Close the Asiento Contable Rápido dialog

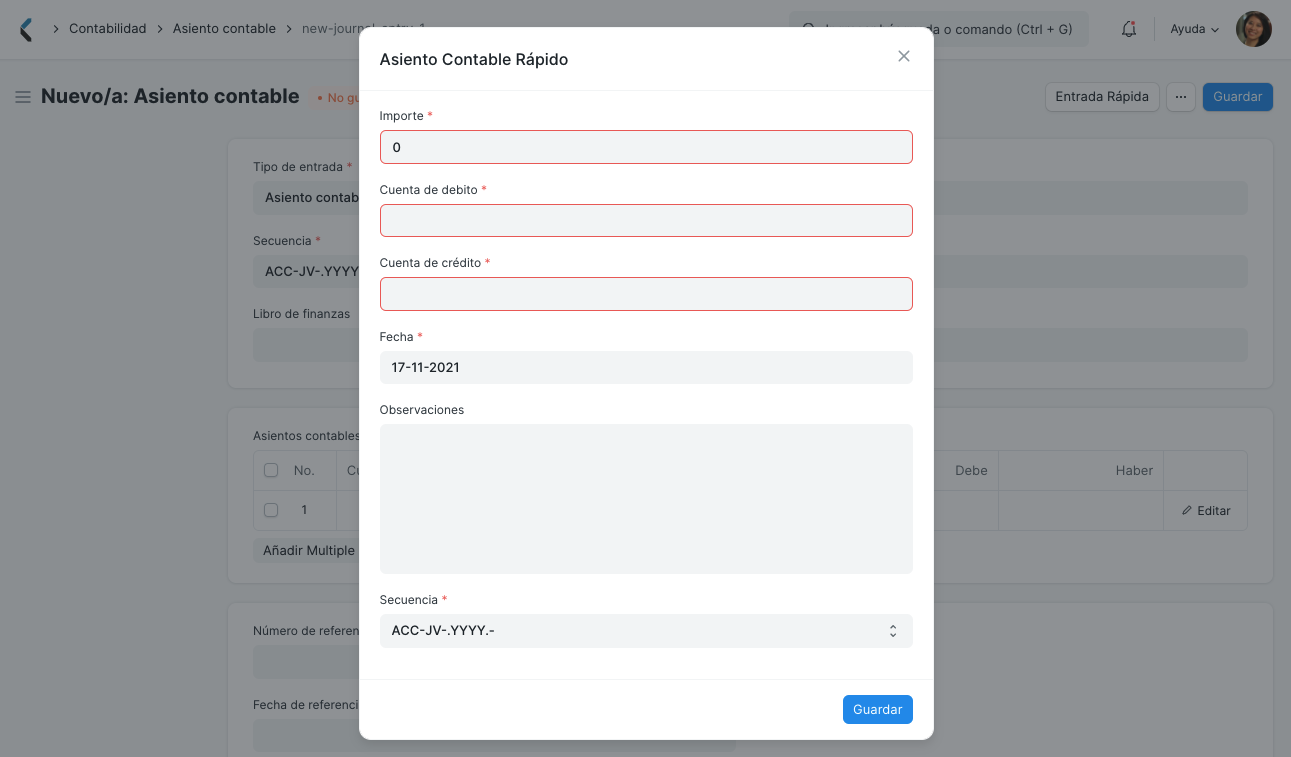tap(904, 56)
